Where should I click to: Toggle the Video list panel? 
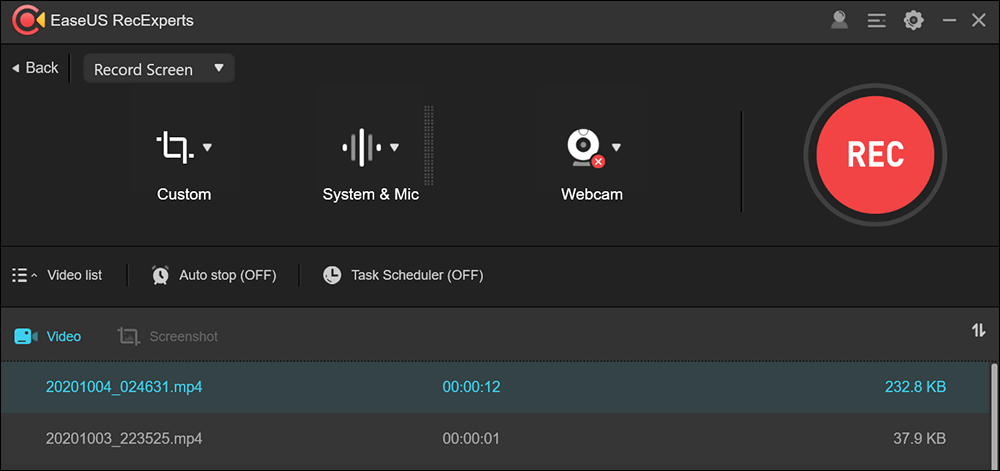click(x=57, y=275)
